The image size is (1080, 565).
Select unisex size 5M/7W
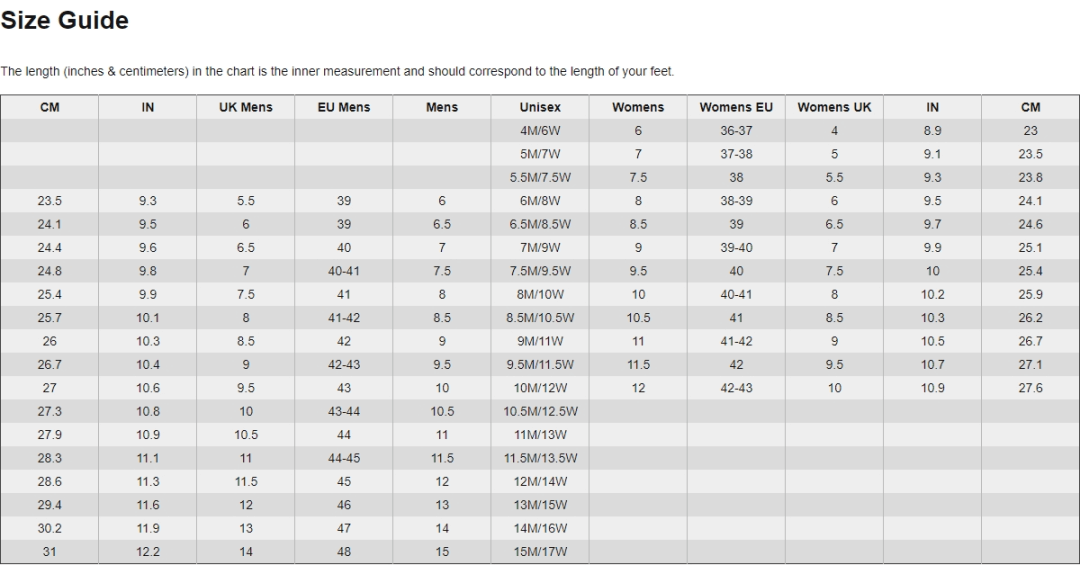click(540, 154)
